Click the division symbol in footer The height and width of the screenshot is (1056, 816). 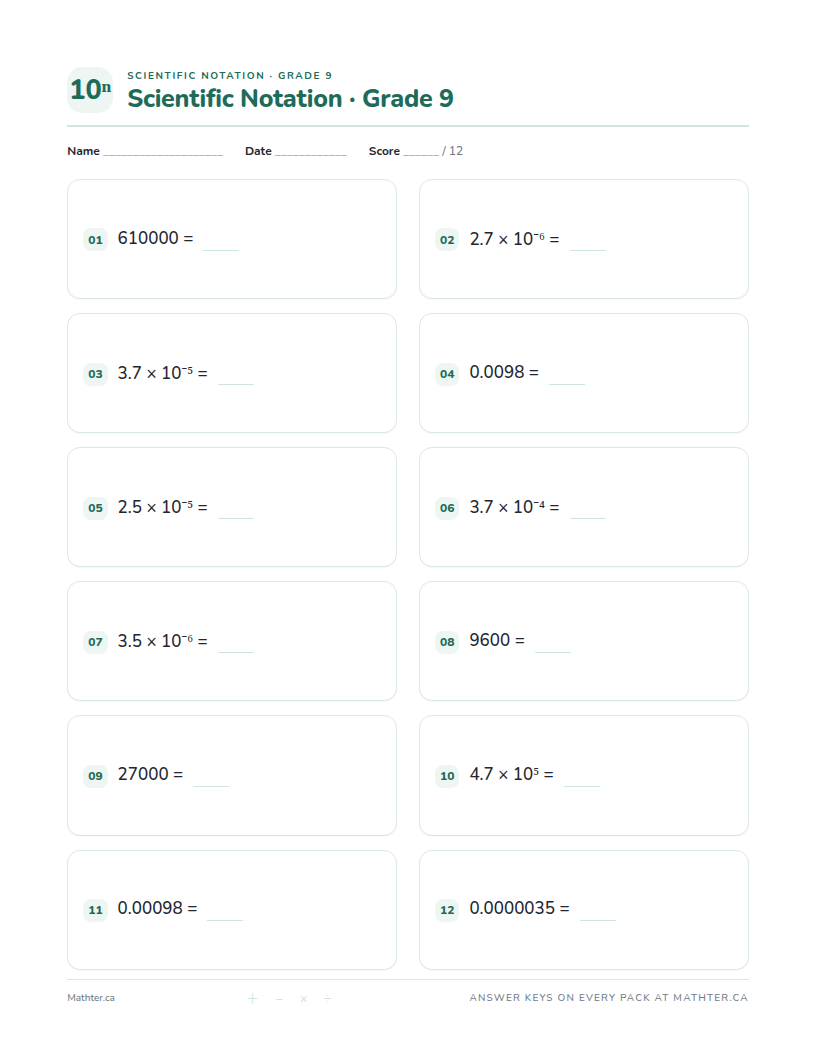[328, 999]
